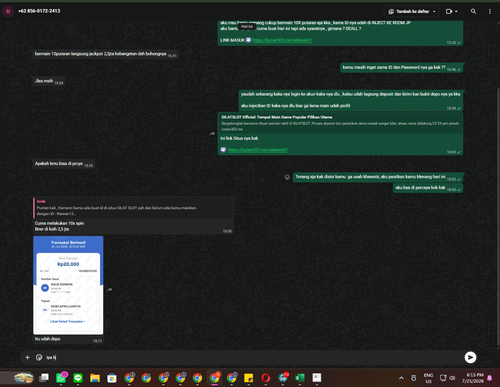Open network settings from the tray

click(x=443, y=378)
